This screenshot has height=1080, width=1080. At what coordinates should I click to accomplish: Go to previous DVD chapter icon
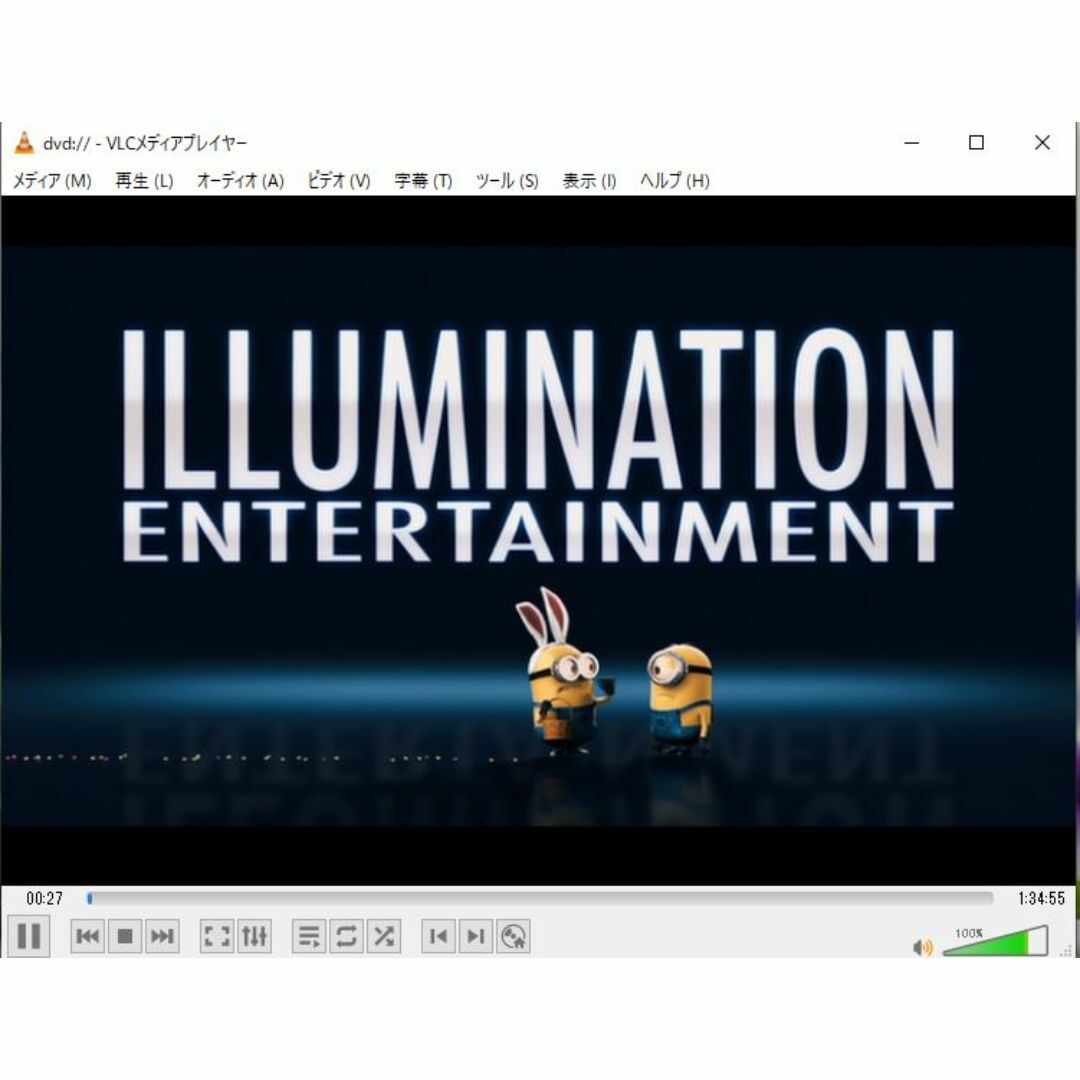[438, 936]
